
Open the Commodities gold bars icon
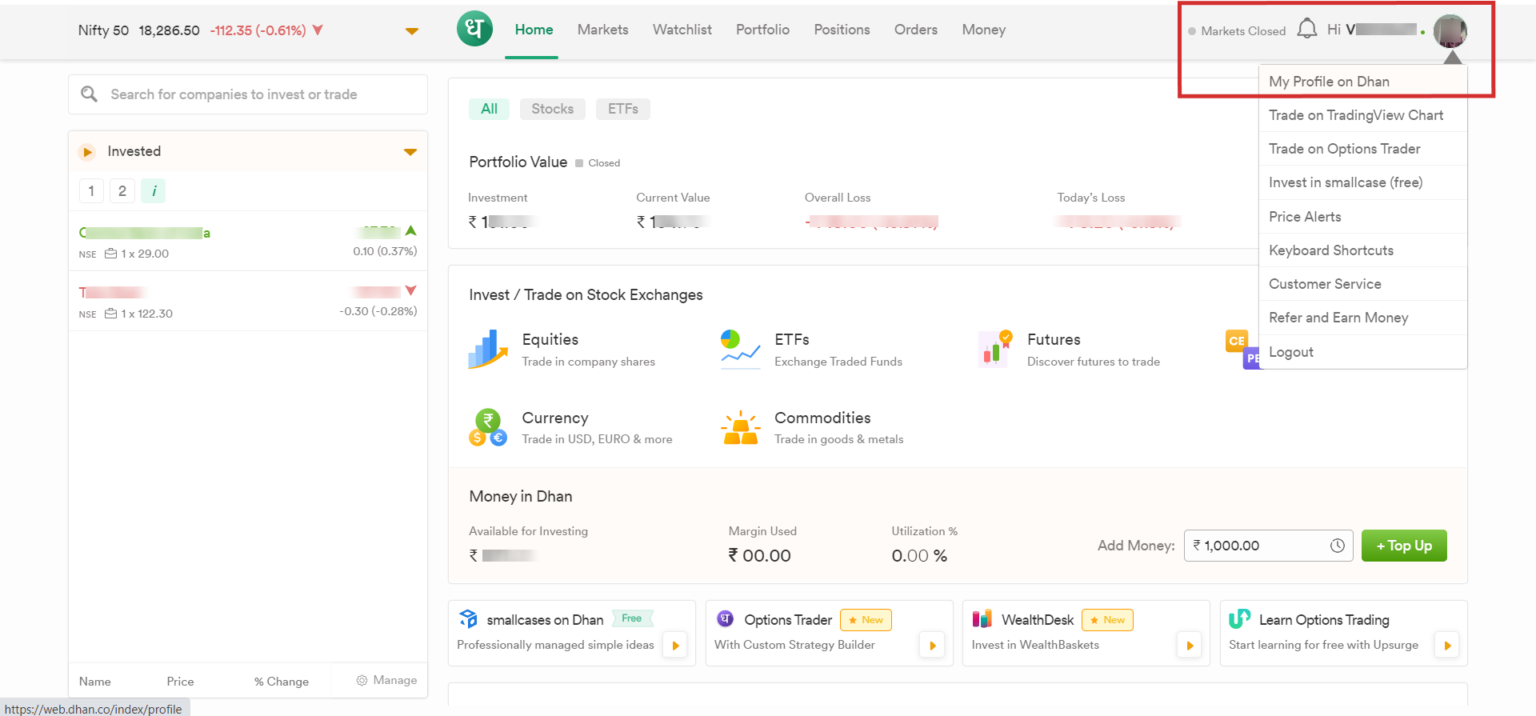(x=740, y=427)
